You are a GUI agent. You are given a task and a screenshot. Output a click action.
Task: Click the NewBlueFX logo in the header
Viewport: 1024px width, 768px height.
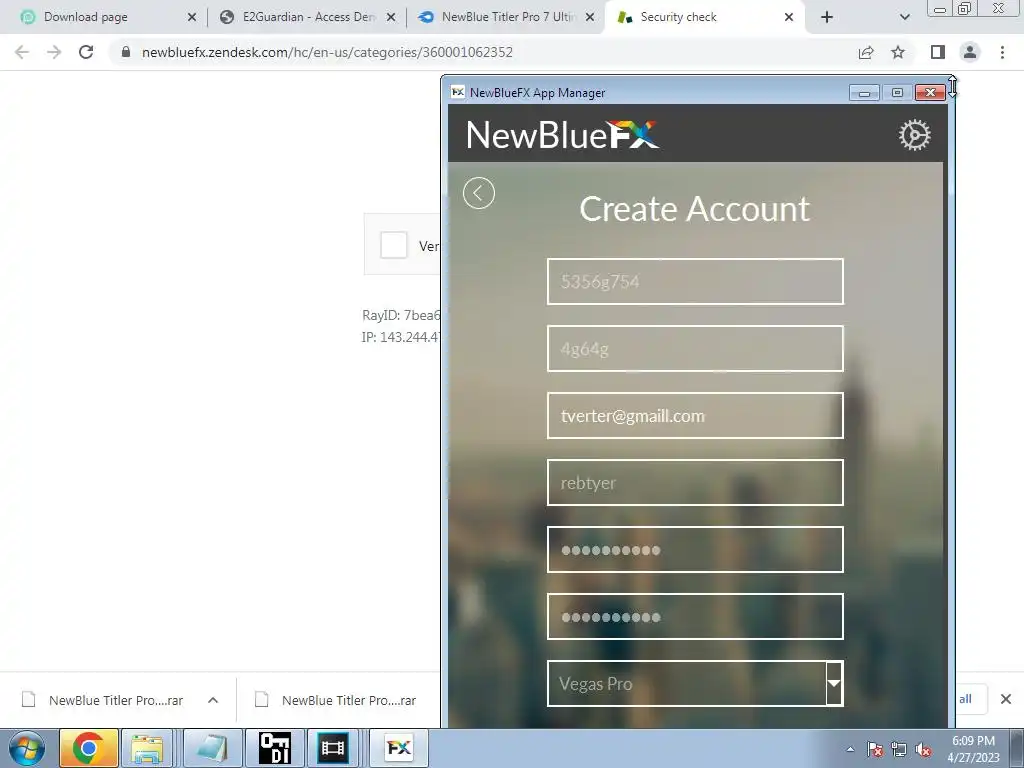[x=562, y=135]
